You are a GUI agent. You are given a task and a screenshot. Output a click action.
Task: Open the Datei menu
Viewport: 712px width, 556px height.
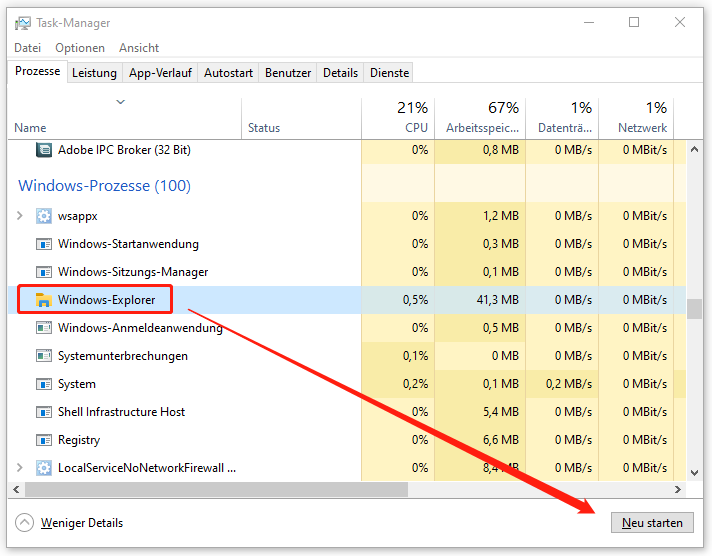point(28,48)
